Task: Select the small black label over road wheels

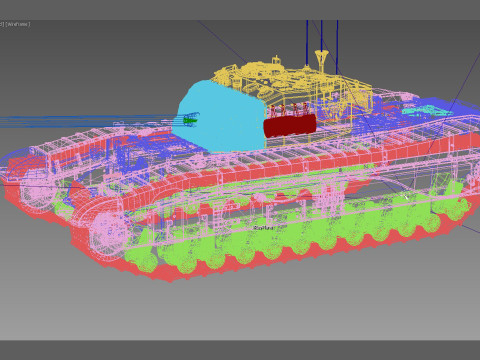Action: point(263,228)
